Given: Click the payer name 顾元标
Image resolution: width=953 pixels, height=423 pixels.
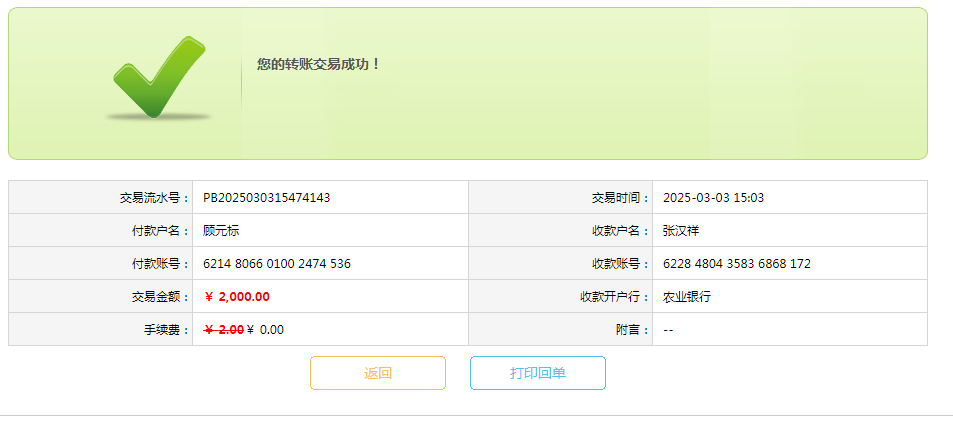Looking at the screenshot, I should (x=221, y=231).
